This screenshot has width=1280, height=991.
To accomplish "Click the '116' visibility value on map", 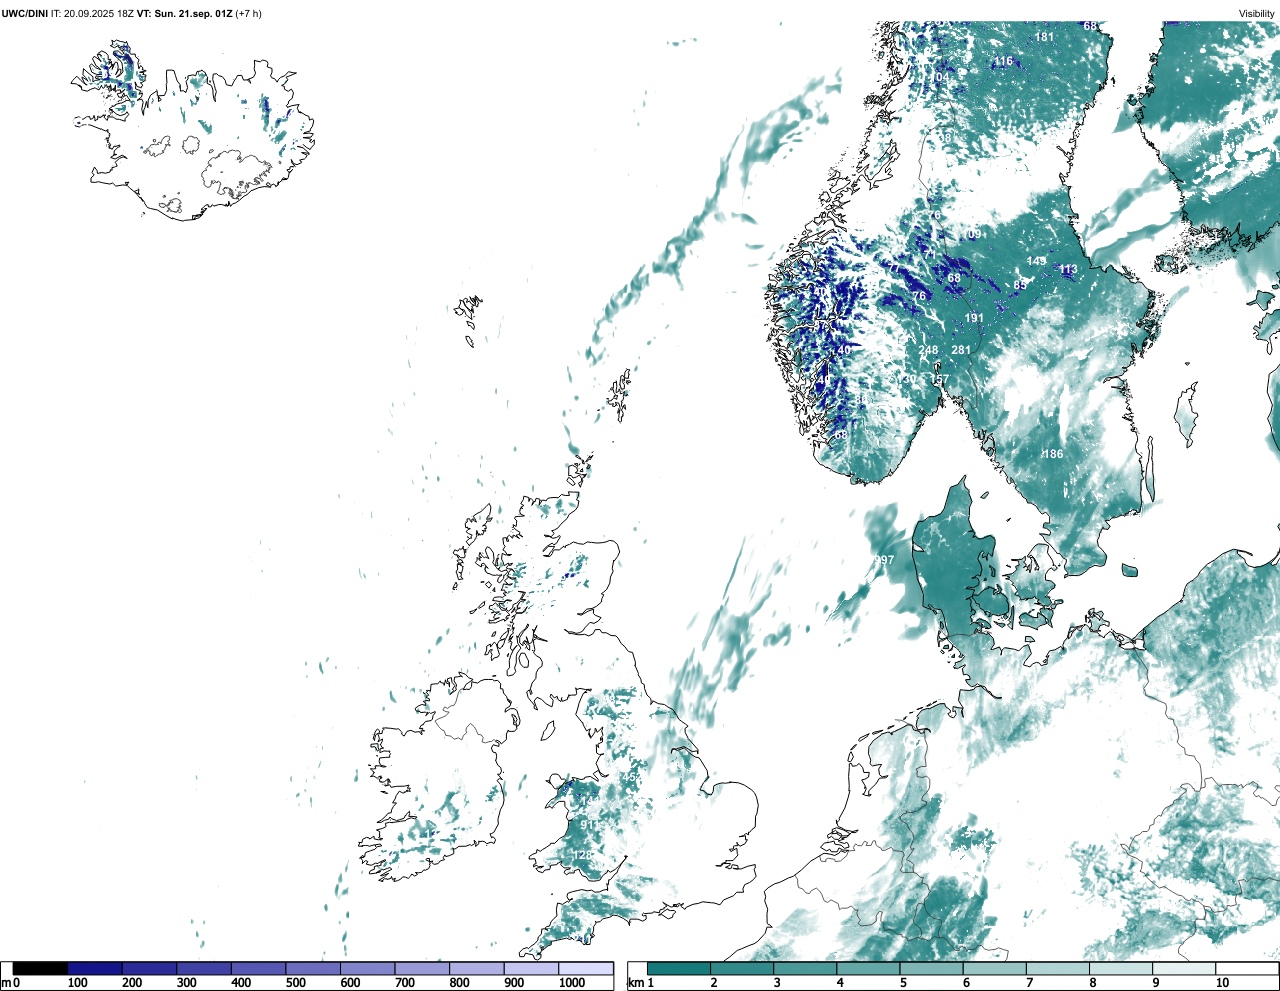I will point(1003,61).
